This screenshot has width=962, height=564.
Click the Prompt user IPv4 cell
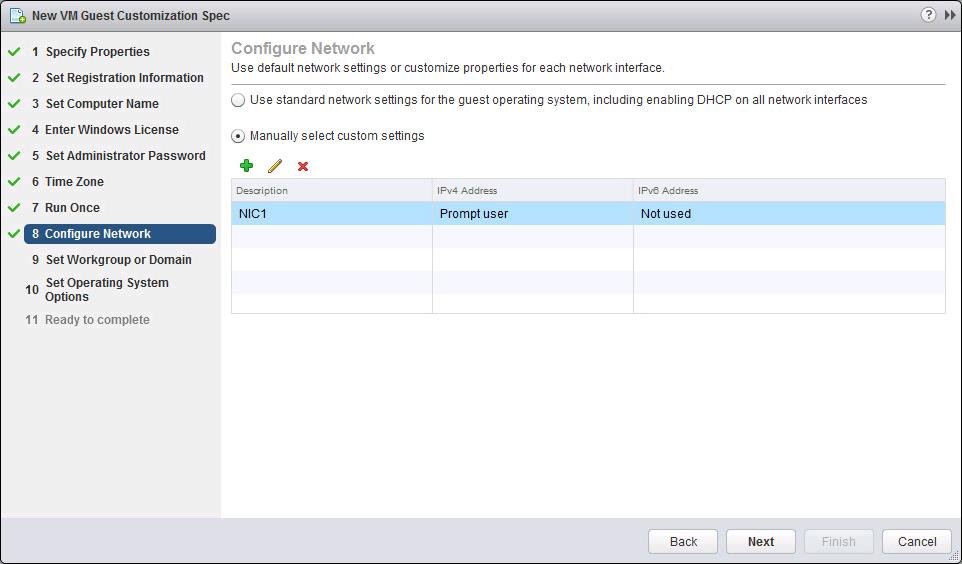point(533,214)
